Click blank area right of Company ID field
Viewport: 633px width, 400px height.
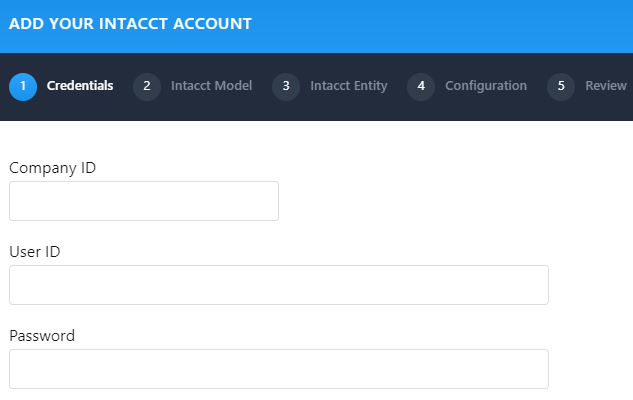(450, 200)
